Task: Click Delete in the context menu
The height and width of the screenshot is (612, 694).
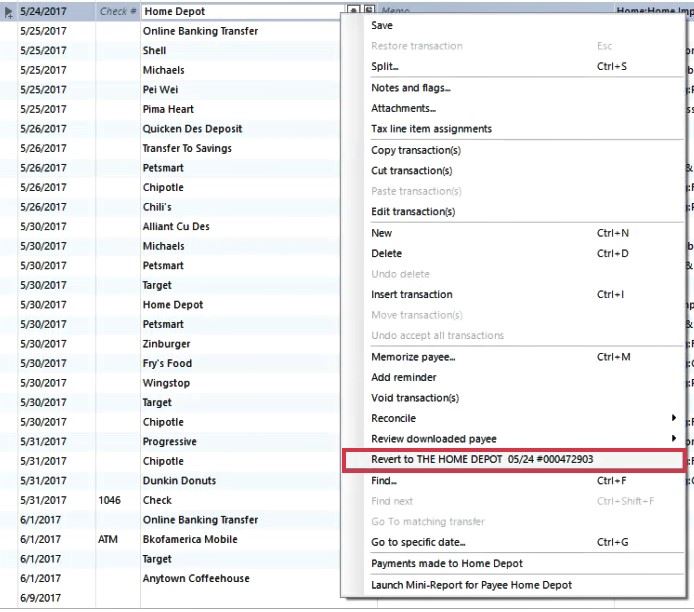Action: pos(386,253)
